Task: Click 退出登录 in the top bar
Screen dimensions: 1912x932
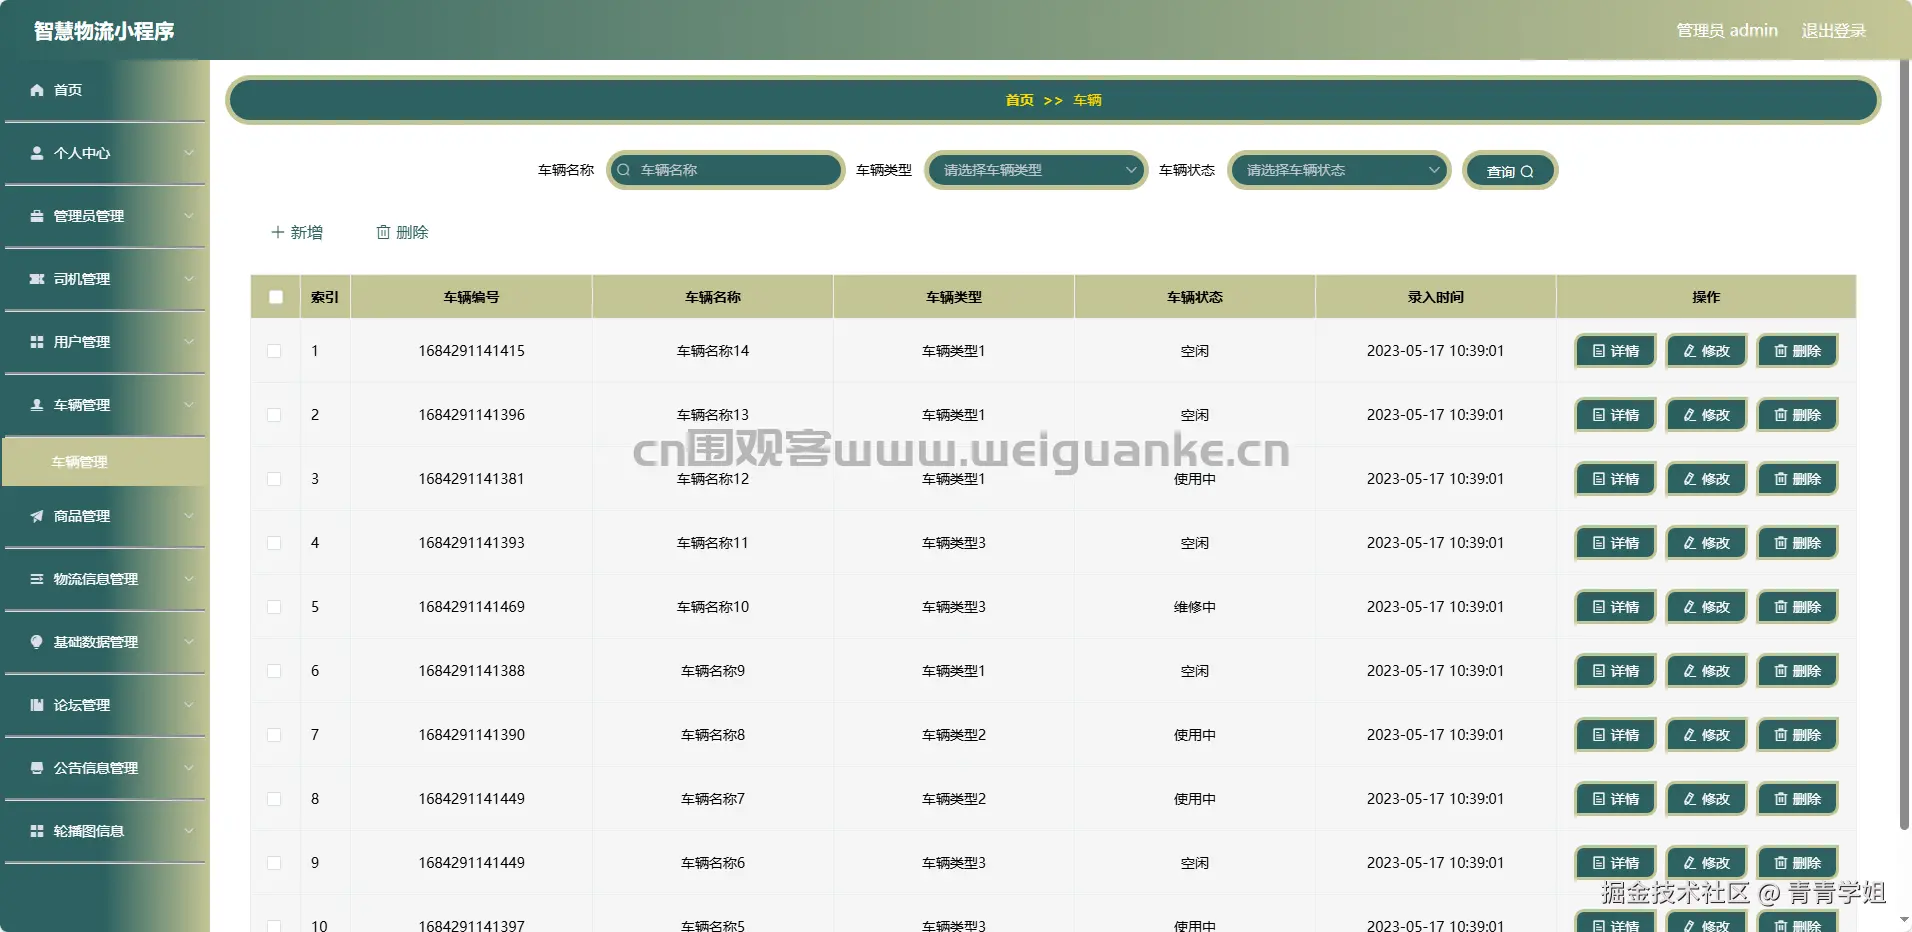Action: click(1833, 30)
